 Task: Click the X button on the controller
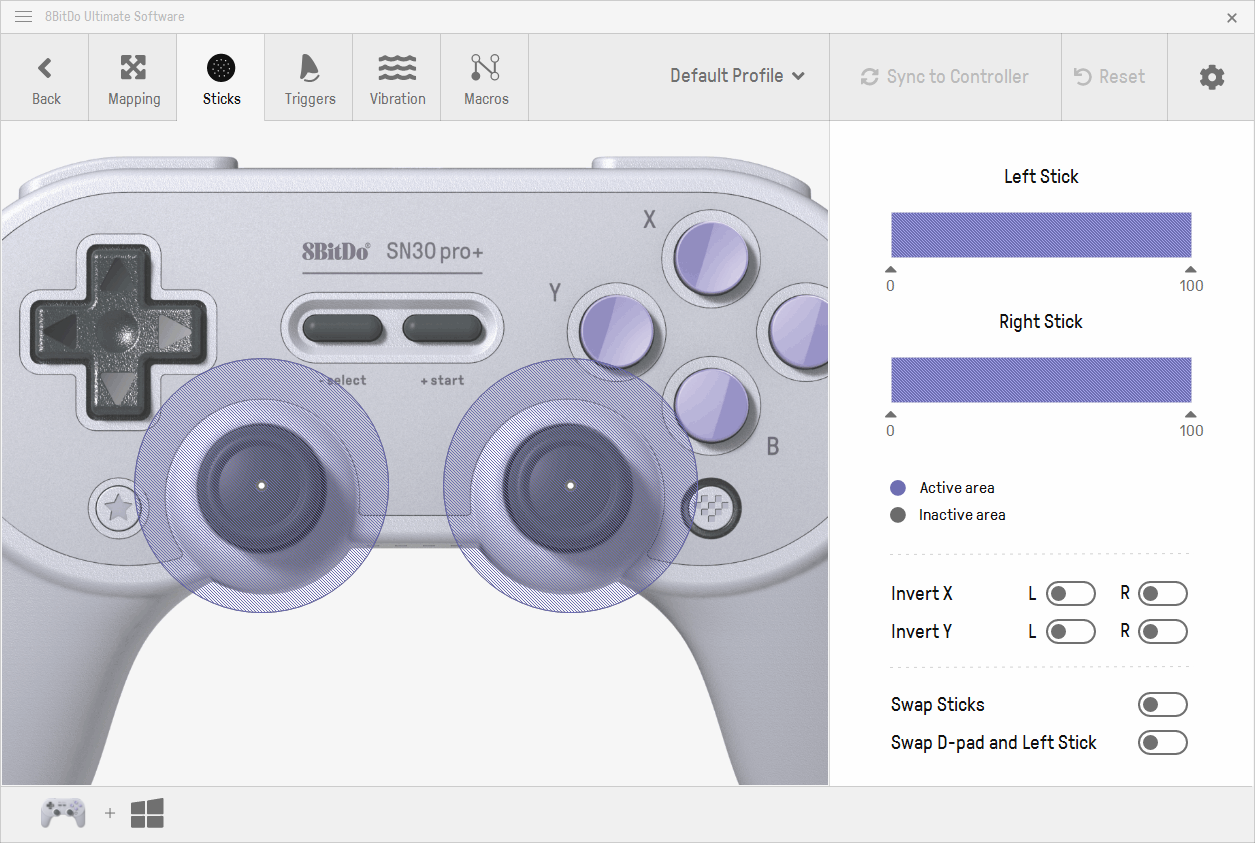point(712,257)
